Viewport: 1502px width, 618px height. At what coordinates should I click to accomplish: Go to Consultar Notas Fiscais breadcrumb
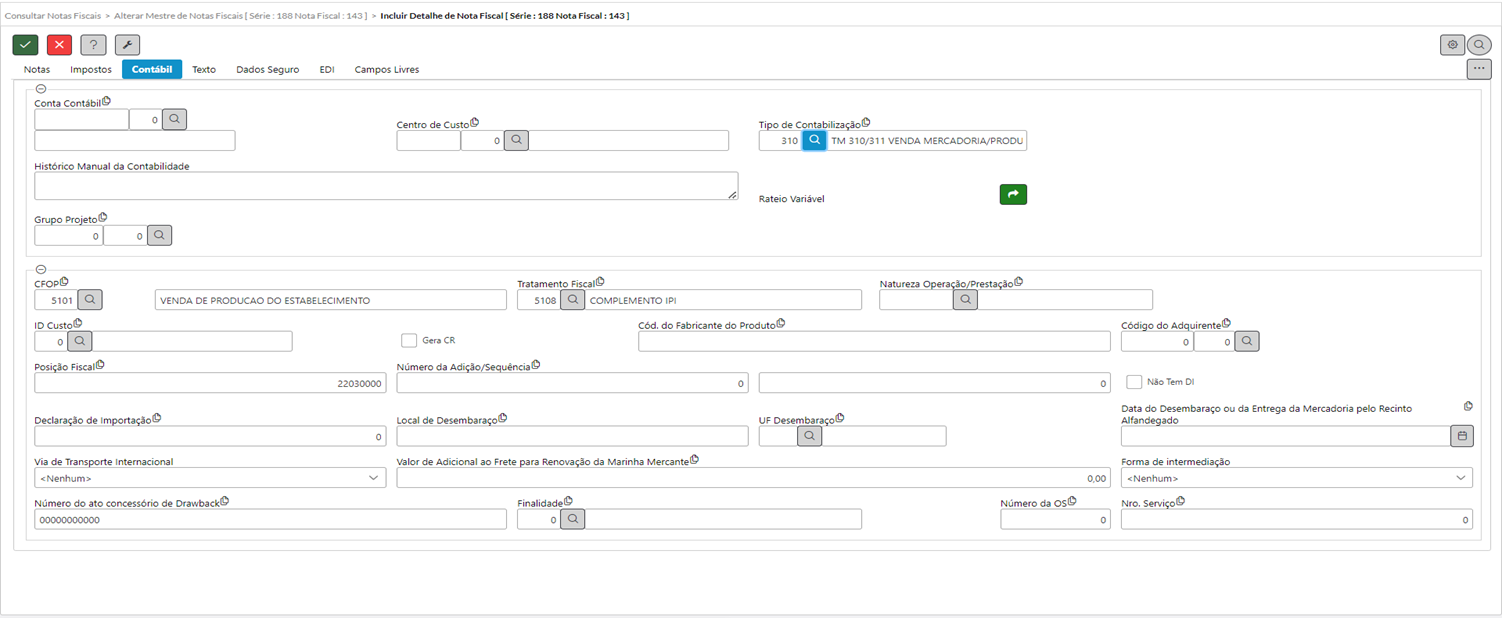click(51, 16)
